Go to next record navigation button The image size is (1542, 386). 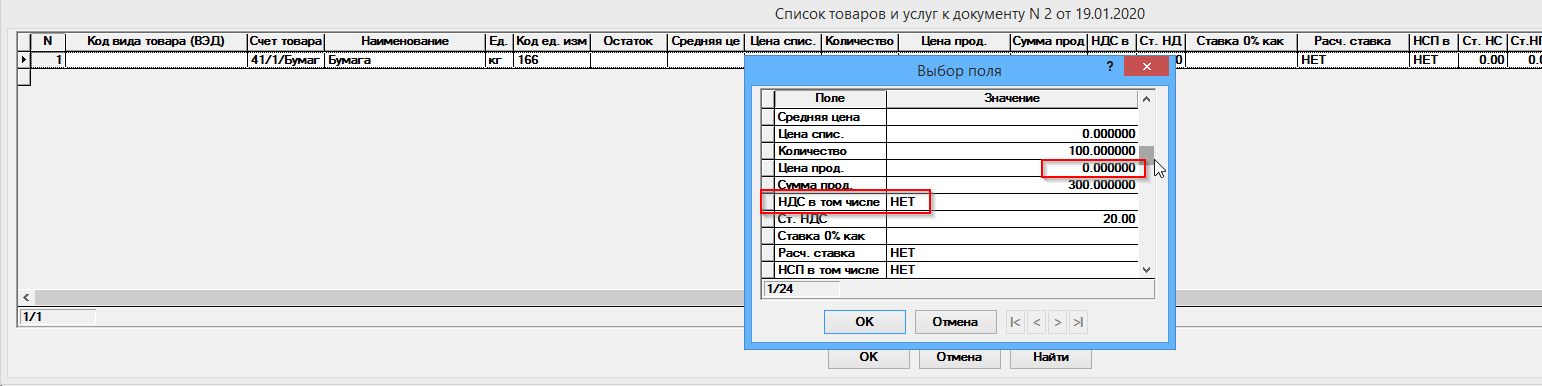(x=1057, y=322)
